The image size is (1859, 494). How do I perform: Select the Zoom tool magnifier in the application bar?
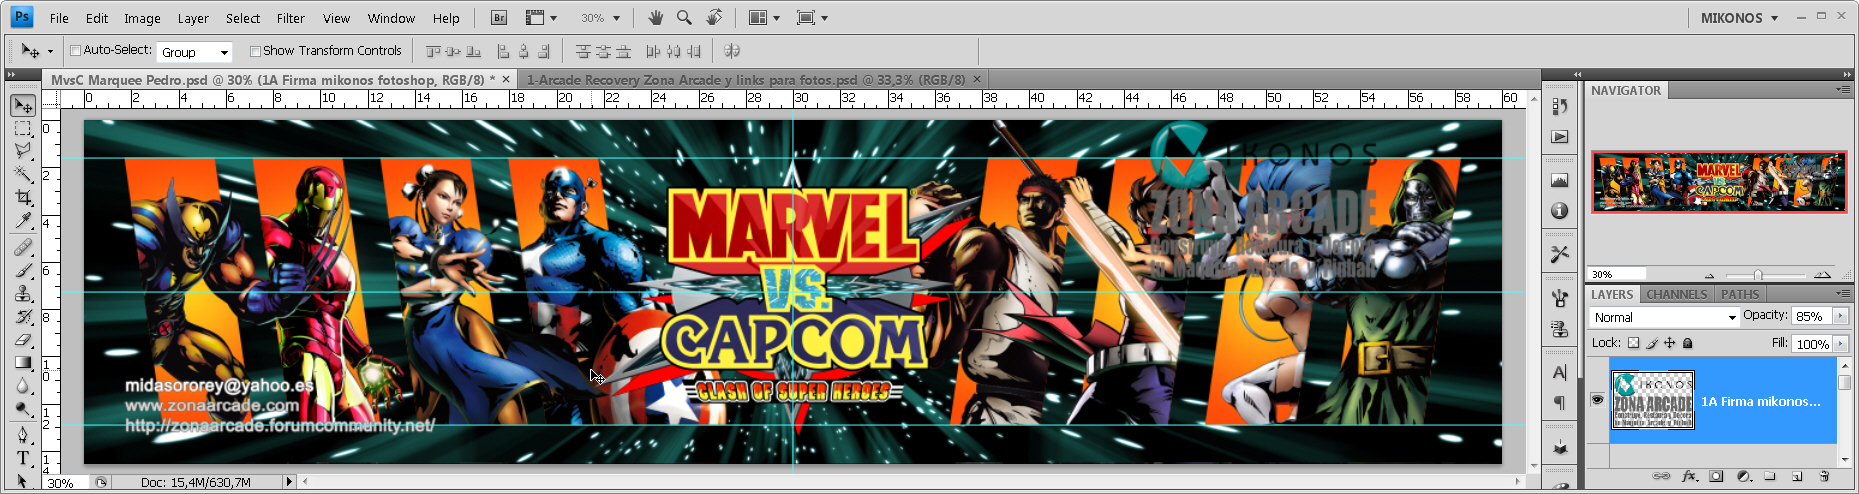coord(684,18)
